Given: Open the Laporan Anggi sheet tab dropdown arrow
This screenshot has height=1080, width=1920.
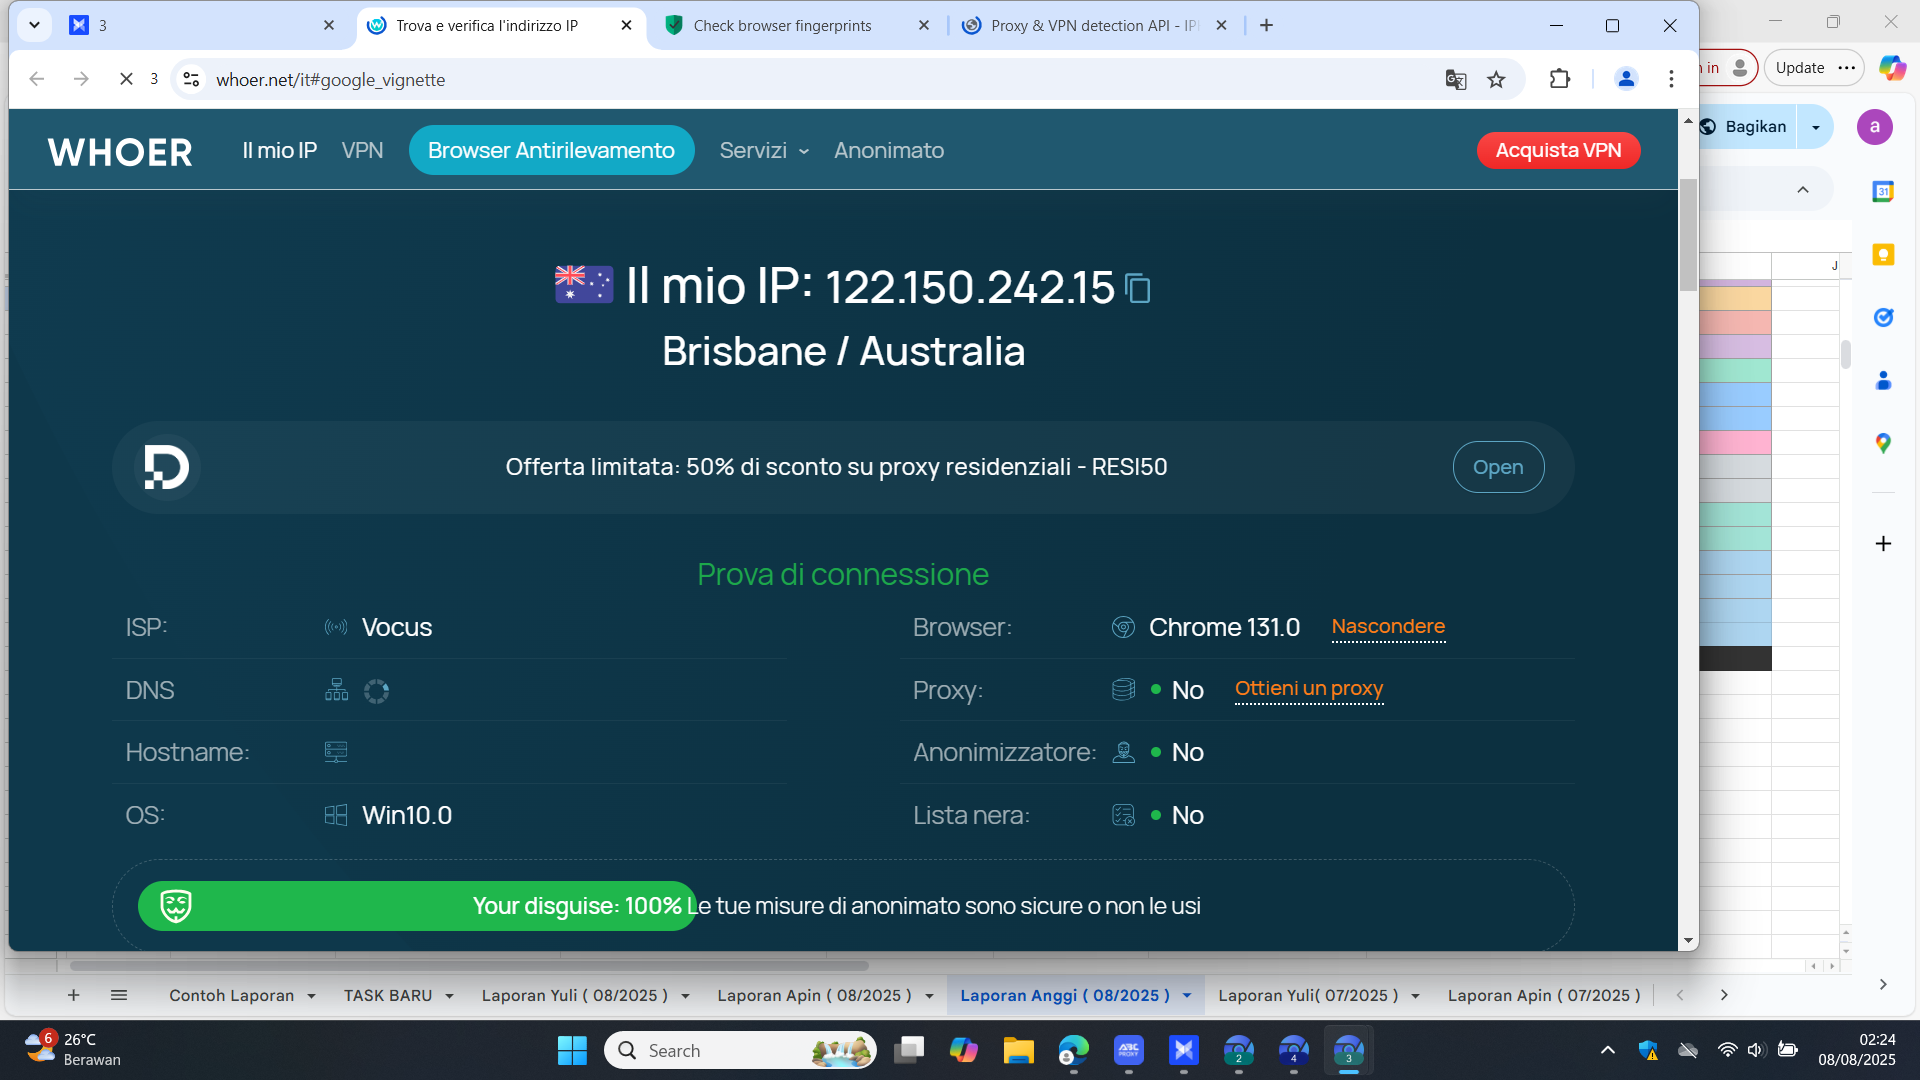Looking at the screenshot, I should coord(1187,996).
